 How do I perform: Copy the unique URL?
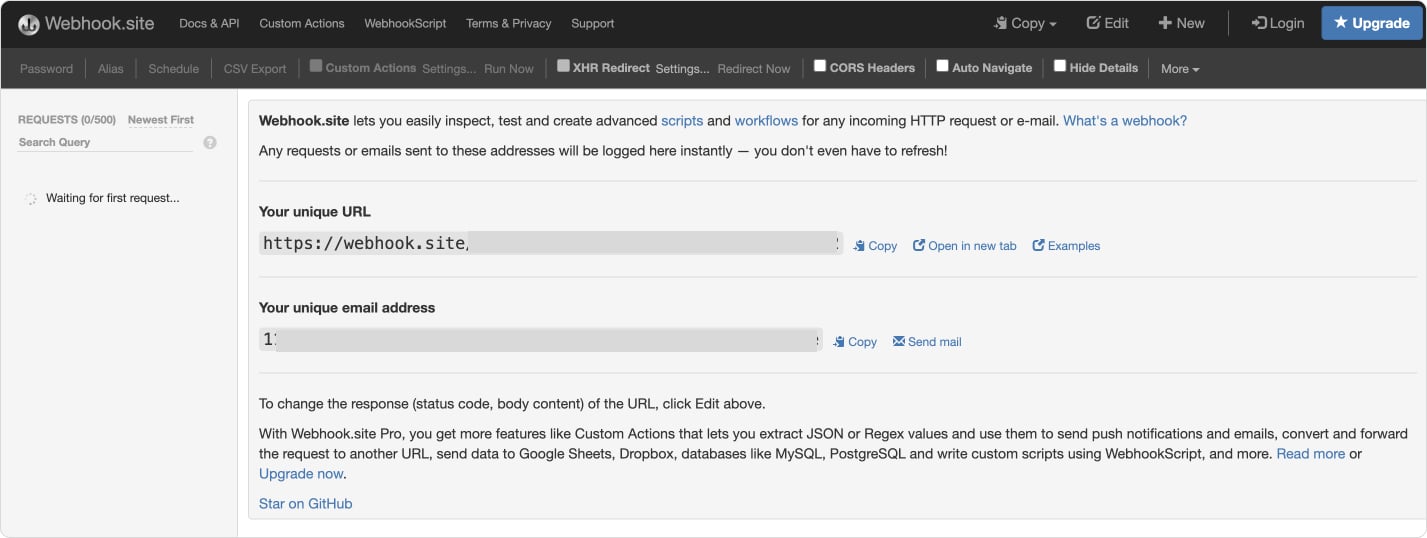point(875,246)
